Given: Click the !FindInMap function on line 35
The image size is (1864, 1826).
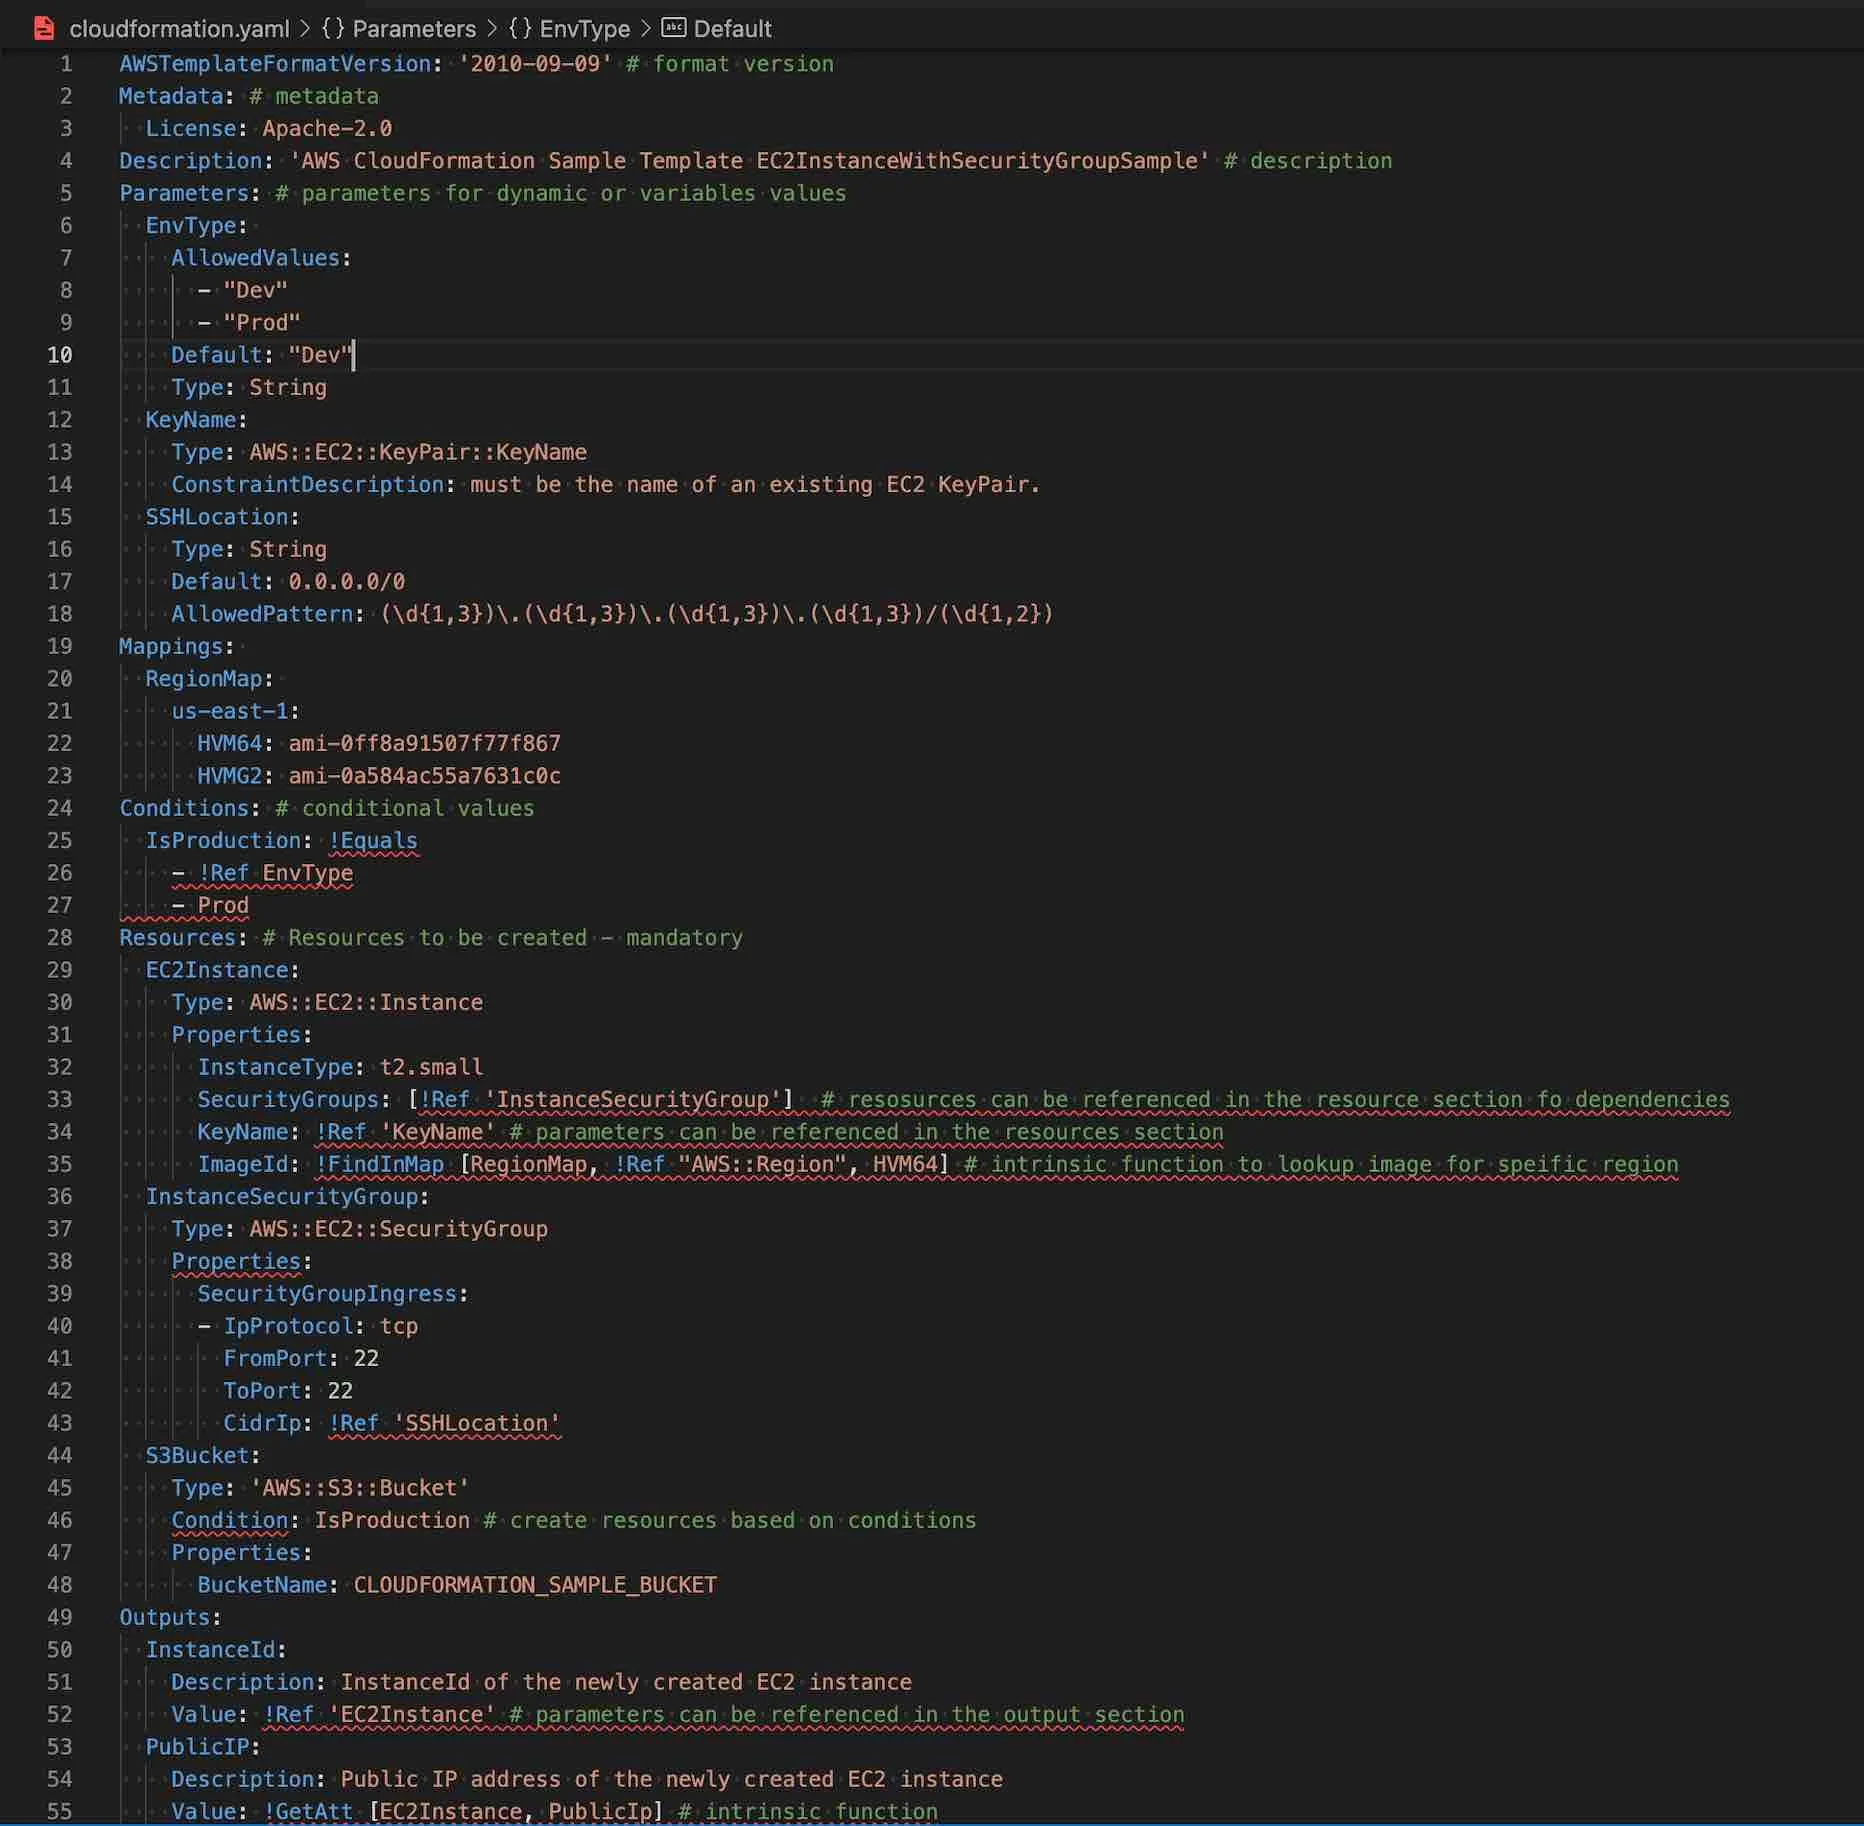Looking at the screenshot, I should click(379, 1164).
